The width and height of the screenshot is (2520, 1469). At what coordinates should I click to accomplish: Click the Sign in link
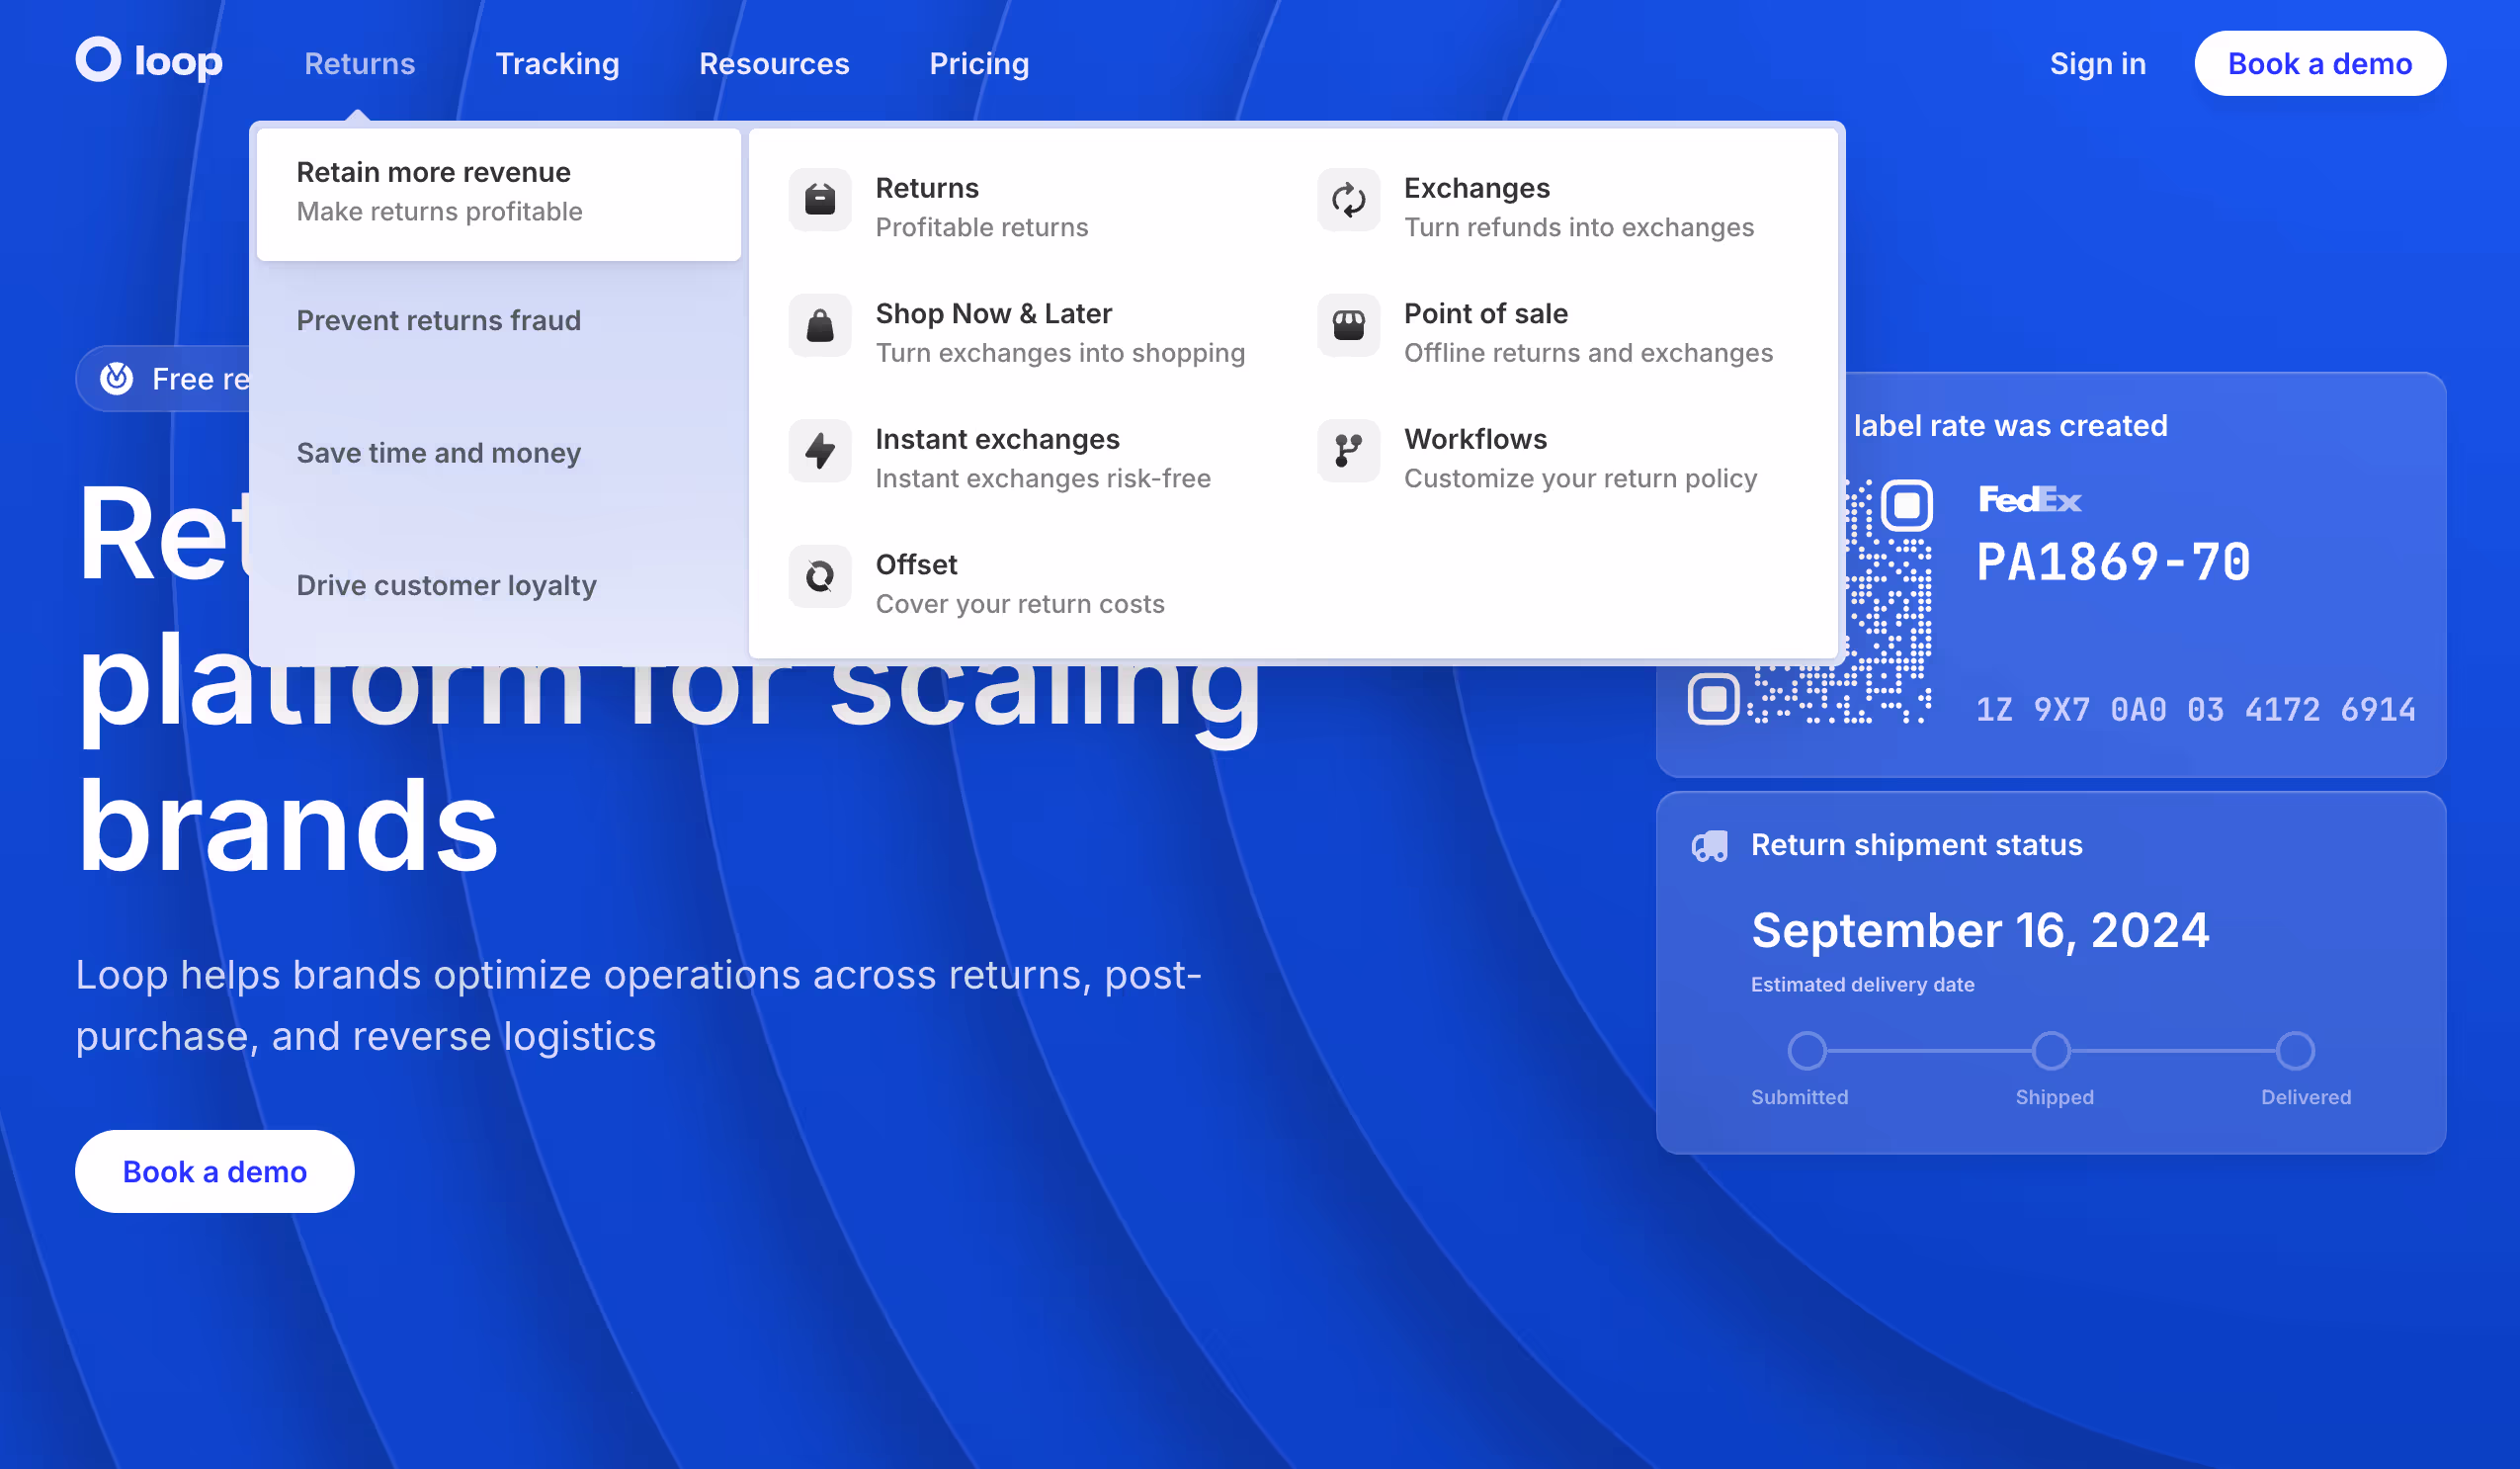(x=2098, y=63)
